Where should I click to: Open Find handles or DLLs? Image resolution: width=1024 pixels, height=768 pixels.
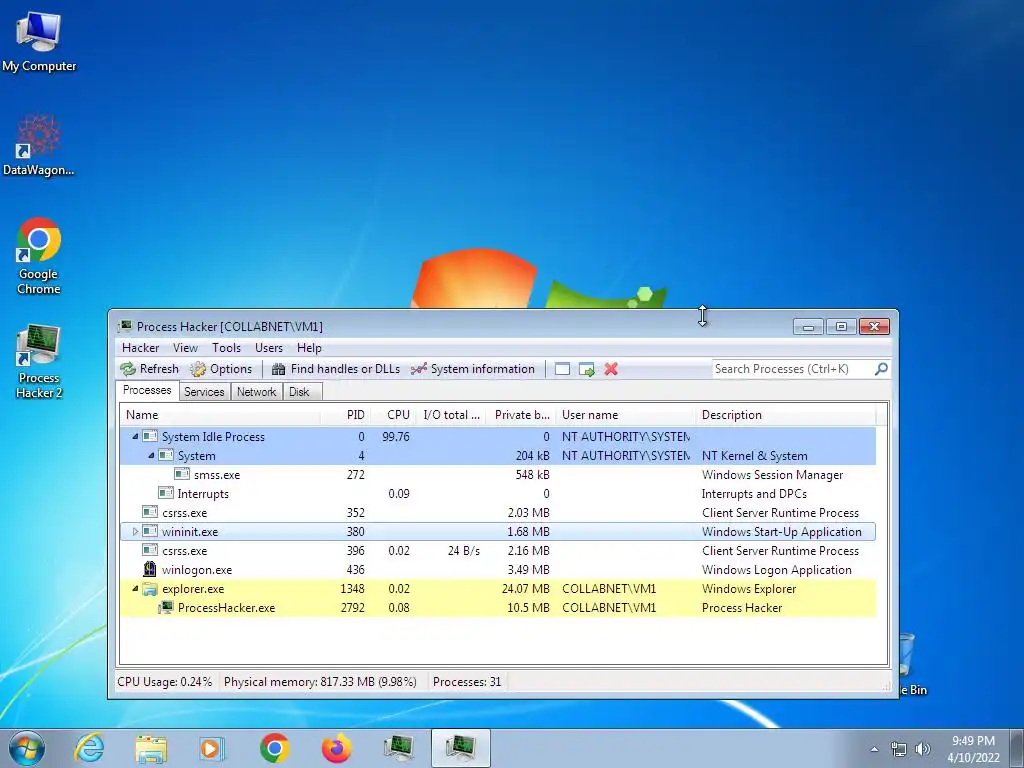click(336, 369)
